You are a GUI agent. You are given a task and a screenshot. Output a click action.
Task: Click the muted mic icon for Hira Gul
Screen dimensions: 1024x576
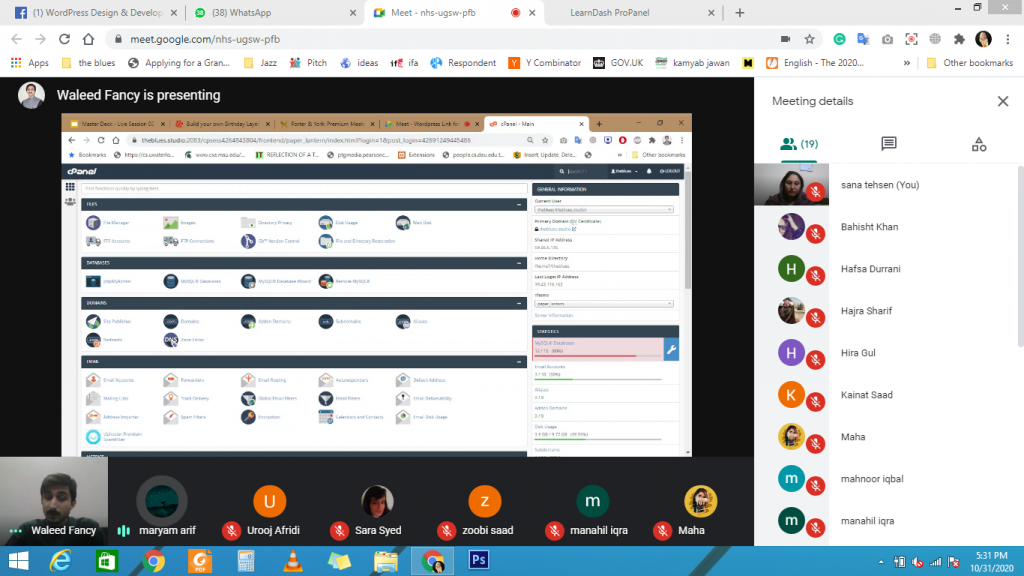coord(815,360)
